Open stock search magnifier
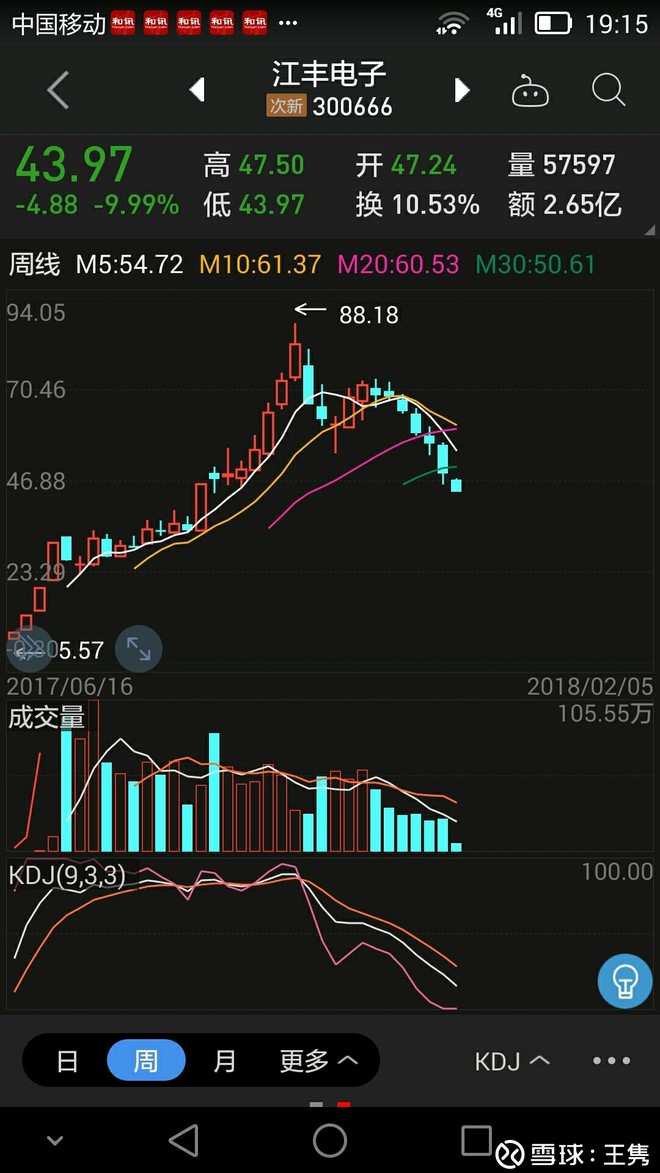The height and width of the screenshot is (1173, 660). tap(608, 91)
